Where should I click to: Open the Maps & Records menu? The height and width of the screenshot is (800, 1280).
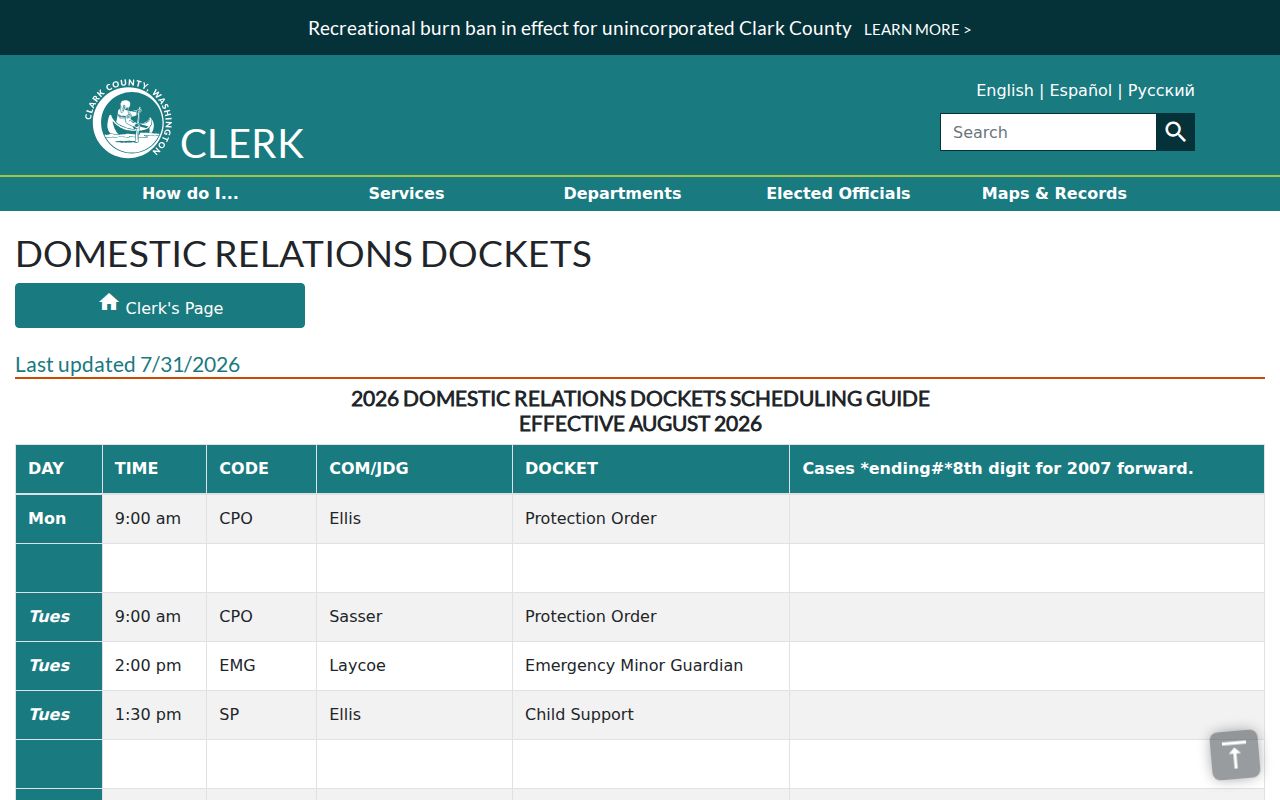click(1054, 194)
